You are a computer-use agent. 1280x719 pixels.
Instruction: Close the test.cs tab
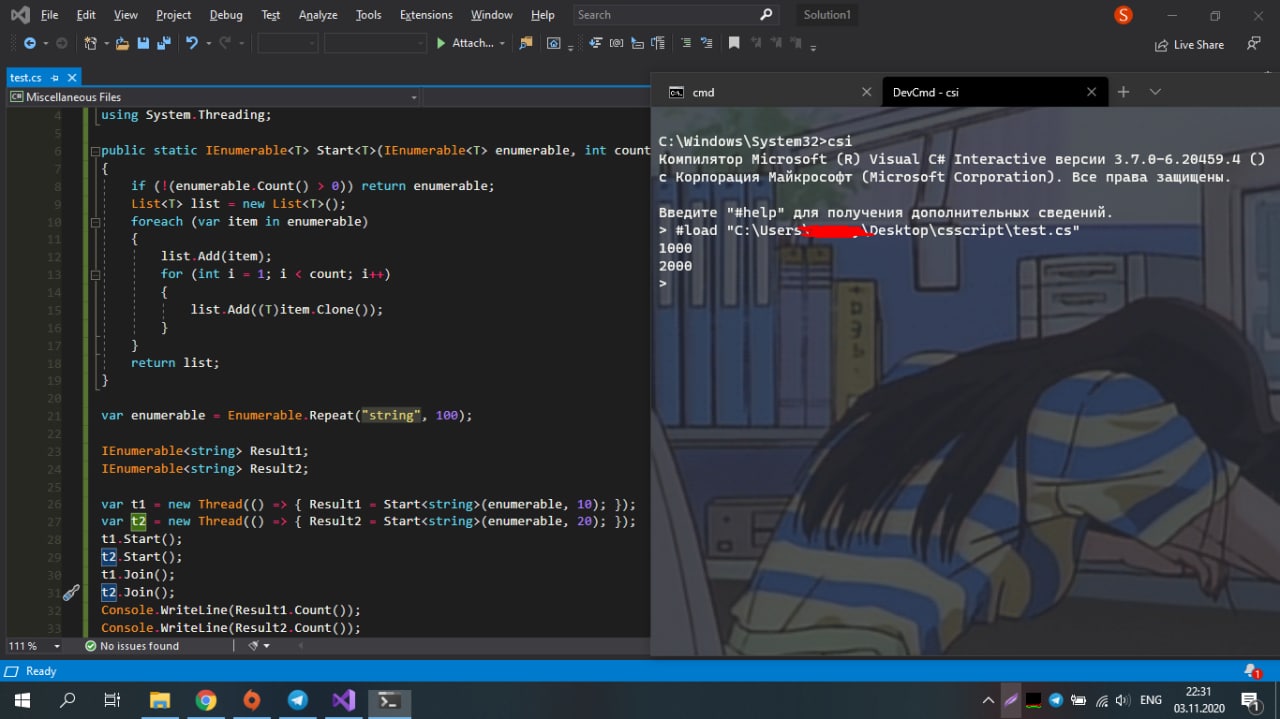coord(72,77)
